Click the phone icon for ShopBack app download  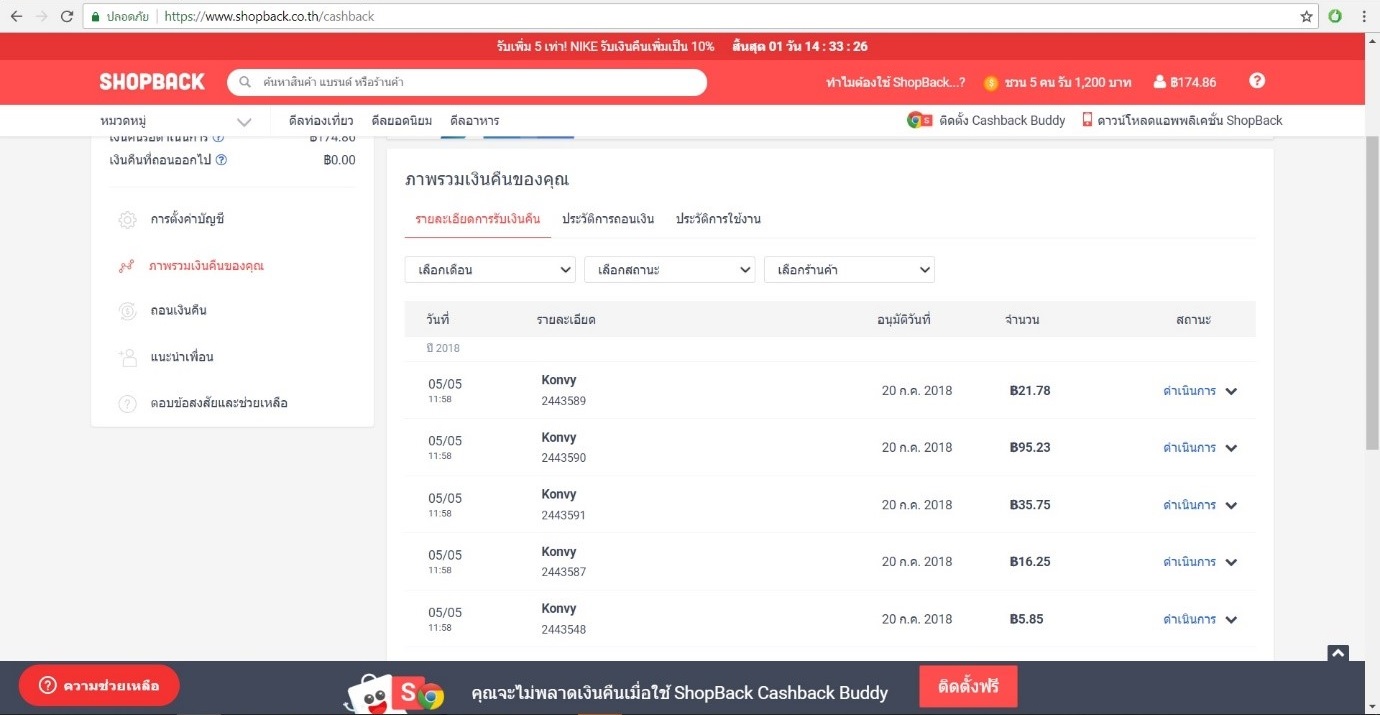tap(1087, 120)
